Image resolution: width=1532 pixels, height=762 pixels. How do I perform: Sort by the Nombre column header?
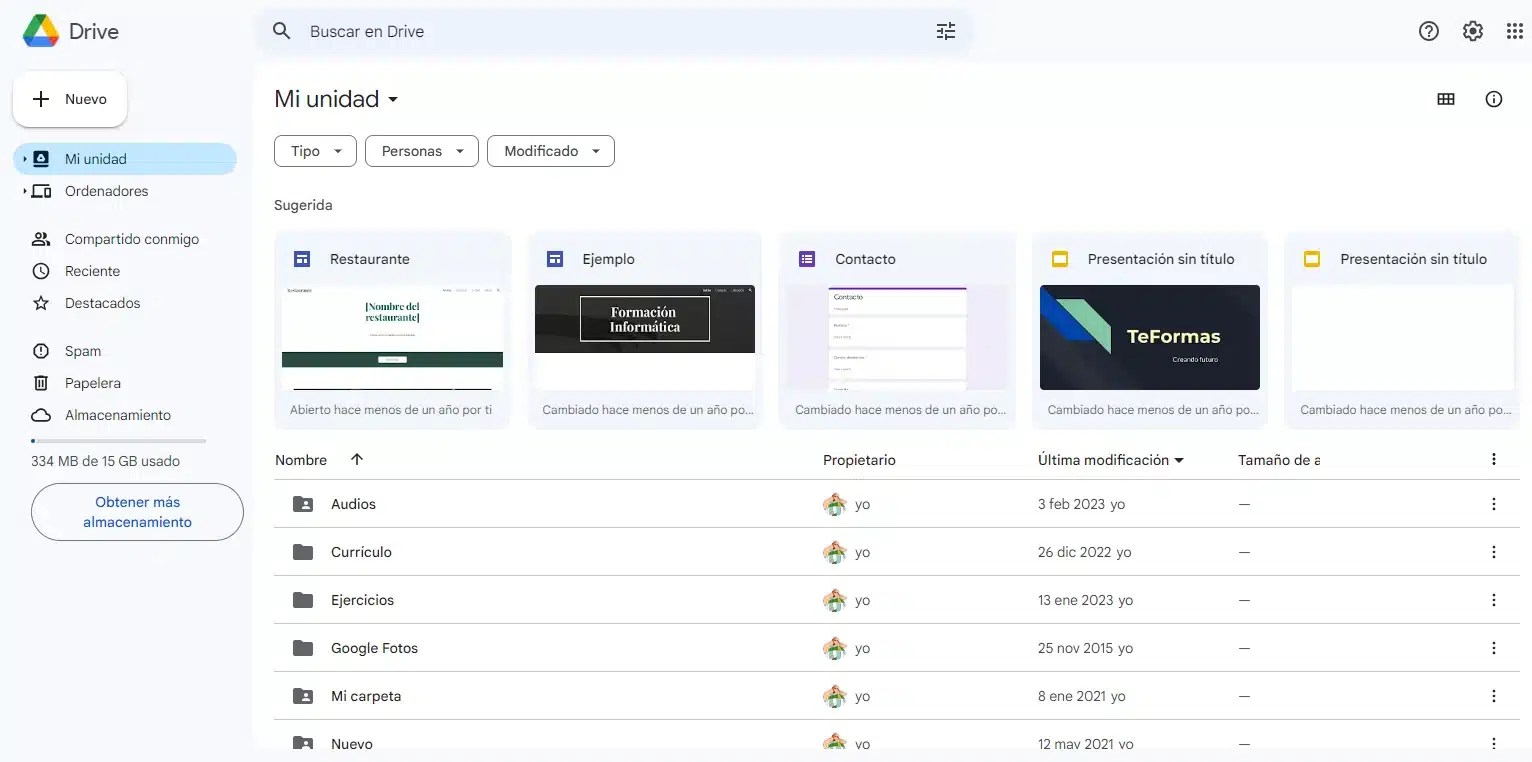pos(301,460)
